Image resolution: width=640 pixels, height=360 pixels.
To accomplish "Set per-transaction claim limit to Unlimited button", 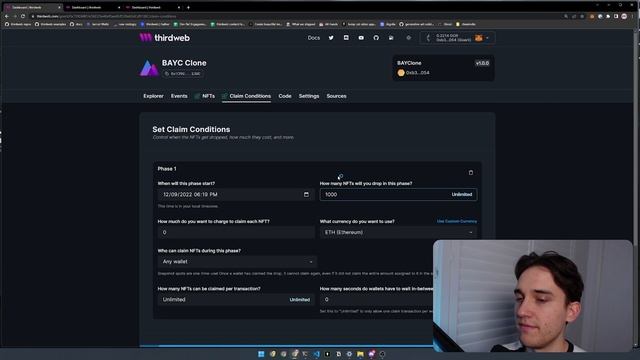I will click(x=300, y=300).
